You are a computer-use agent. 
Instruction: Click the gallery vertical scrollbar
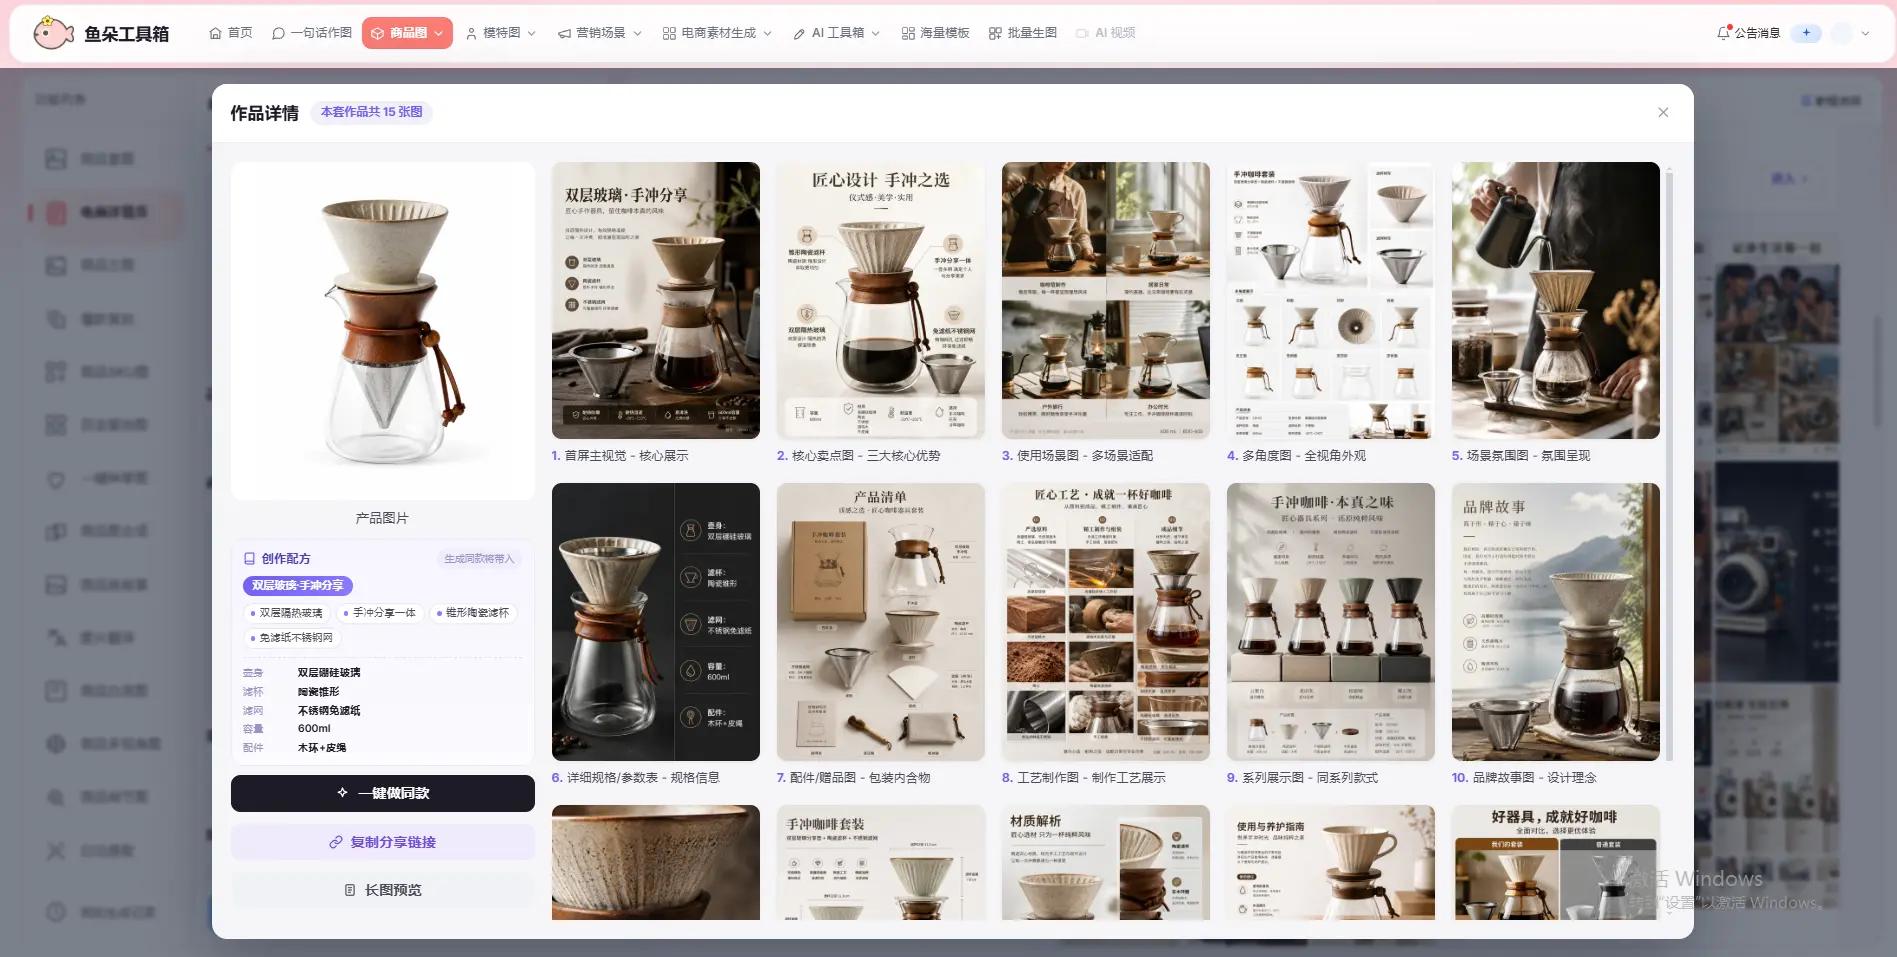(x=1669, y=465)
